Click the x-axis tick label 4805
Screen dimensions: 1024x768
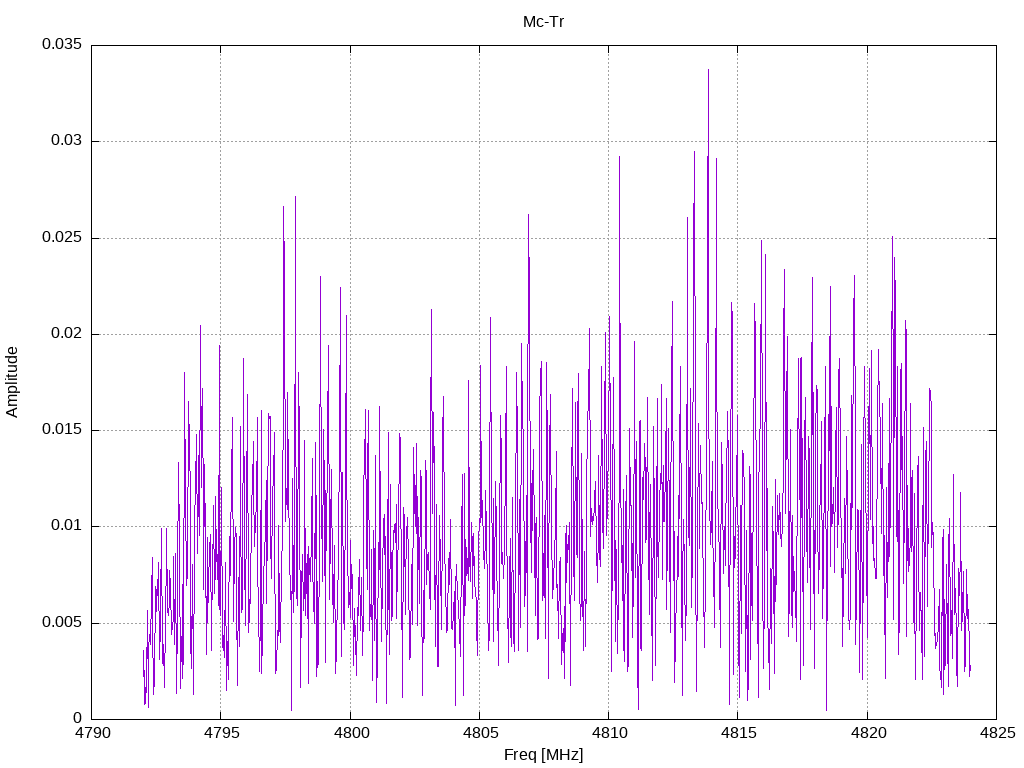click(x=481, y=733)
